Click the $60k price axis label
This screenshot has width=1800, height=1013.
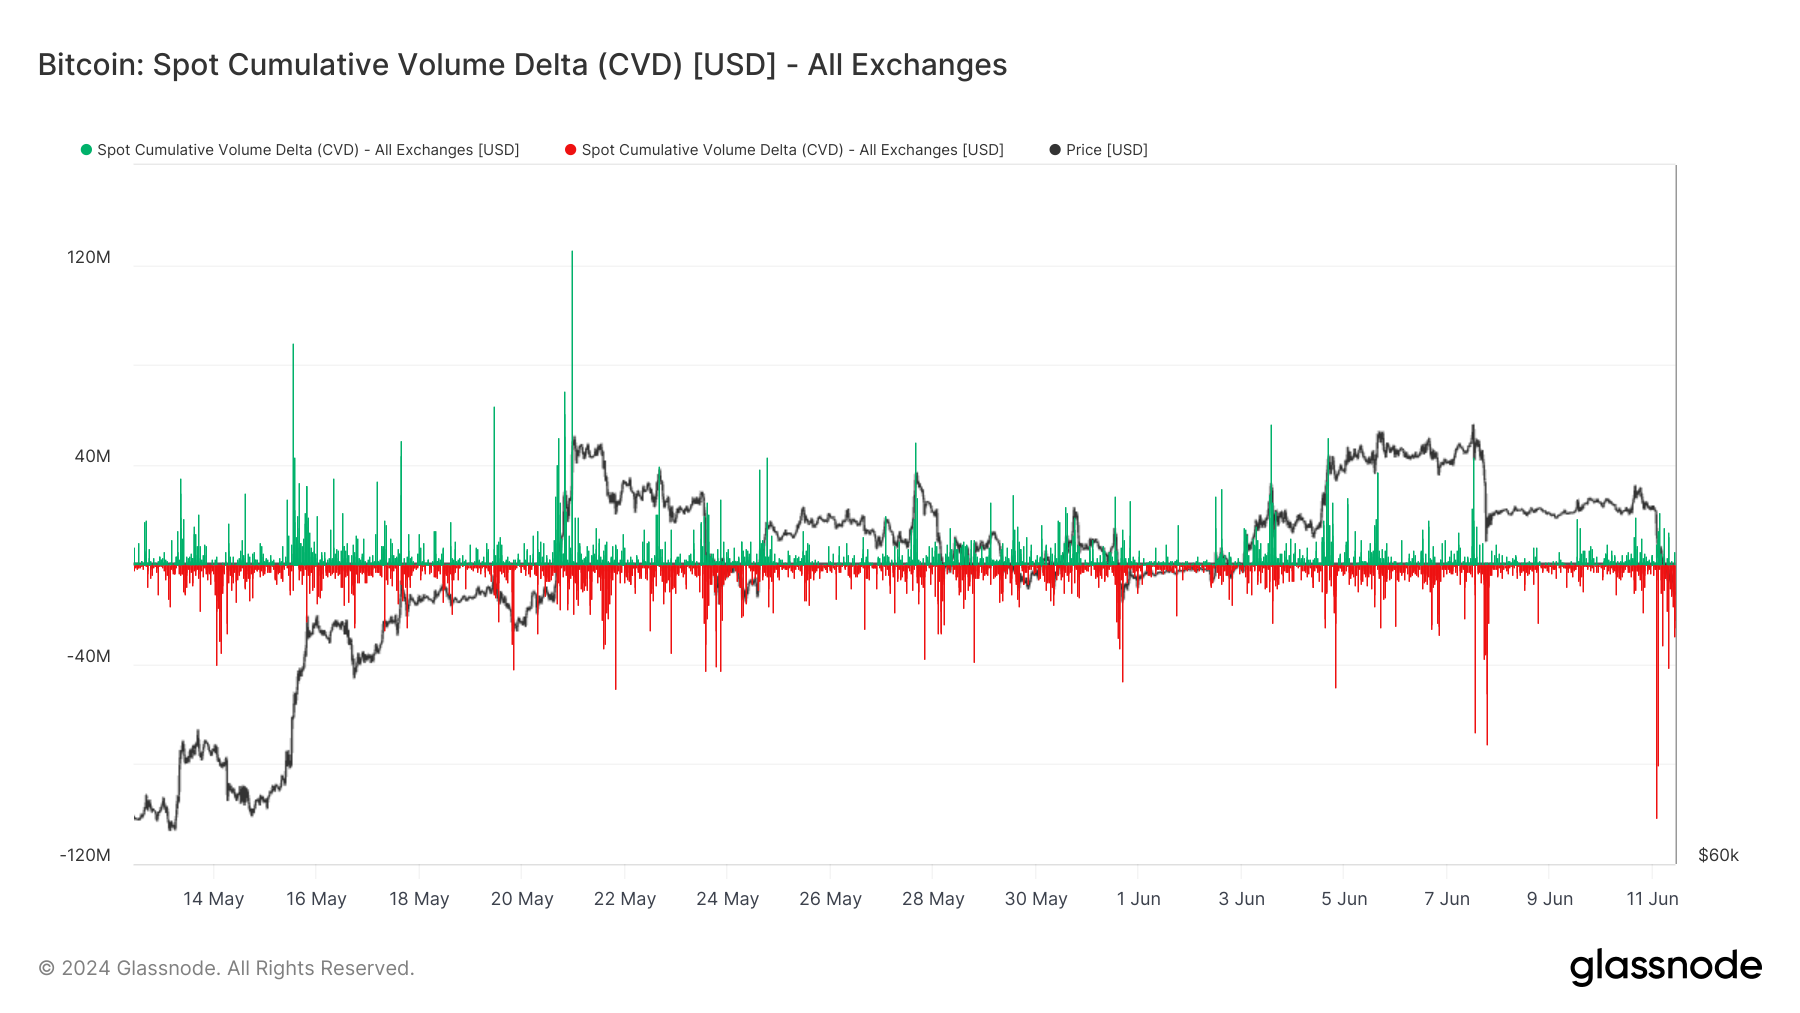(1718, 856)
